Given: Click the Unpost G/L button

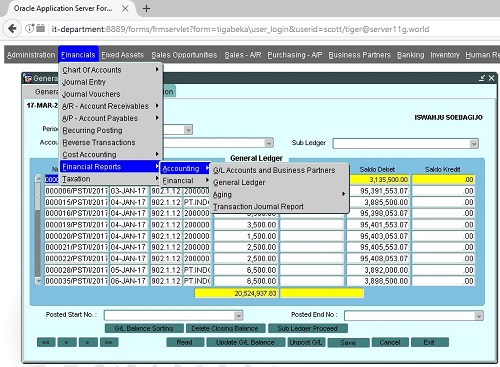Looking at the screenshot, I should (306, 342).
